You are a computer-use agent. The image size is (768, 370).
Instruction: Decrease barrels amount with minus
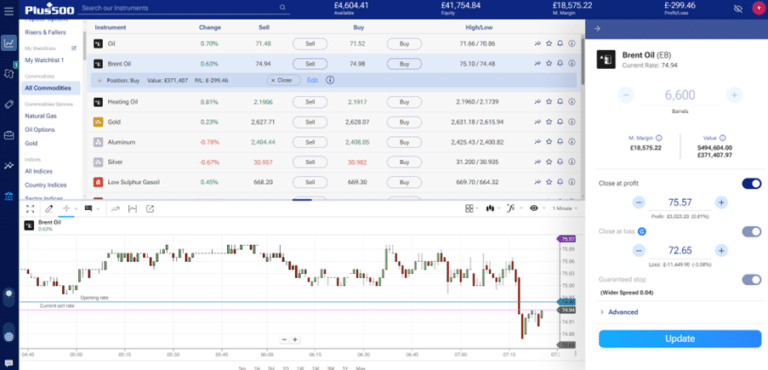pyautogui.click(x=626, y=95)
